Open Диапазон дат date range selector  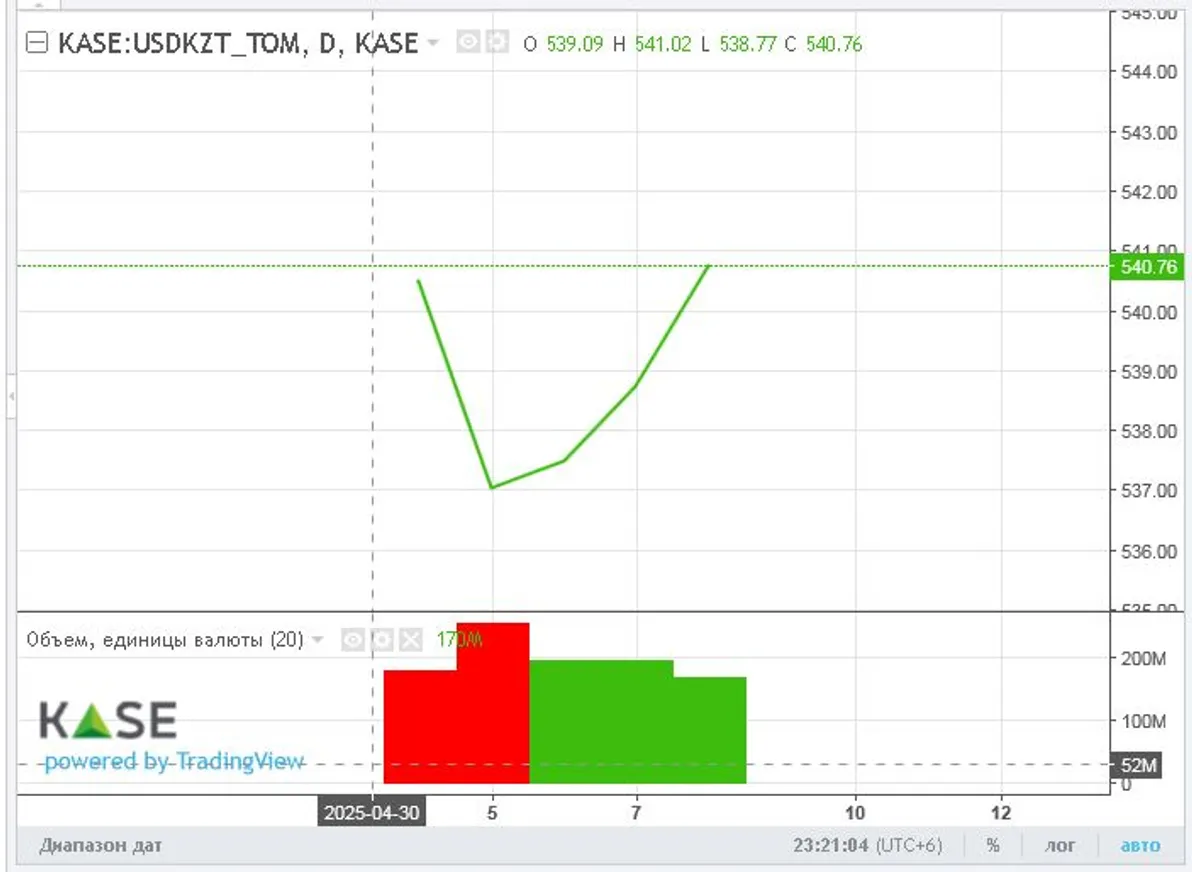pyautogui.click(x=100, y=846)
